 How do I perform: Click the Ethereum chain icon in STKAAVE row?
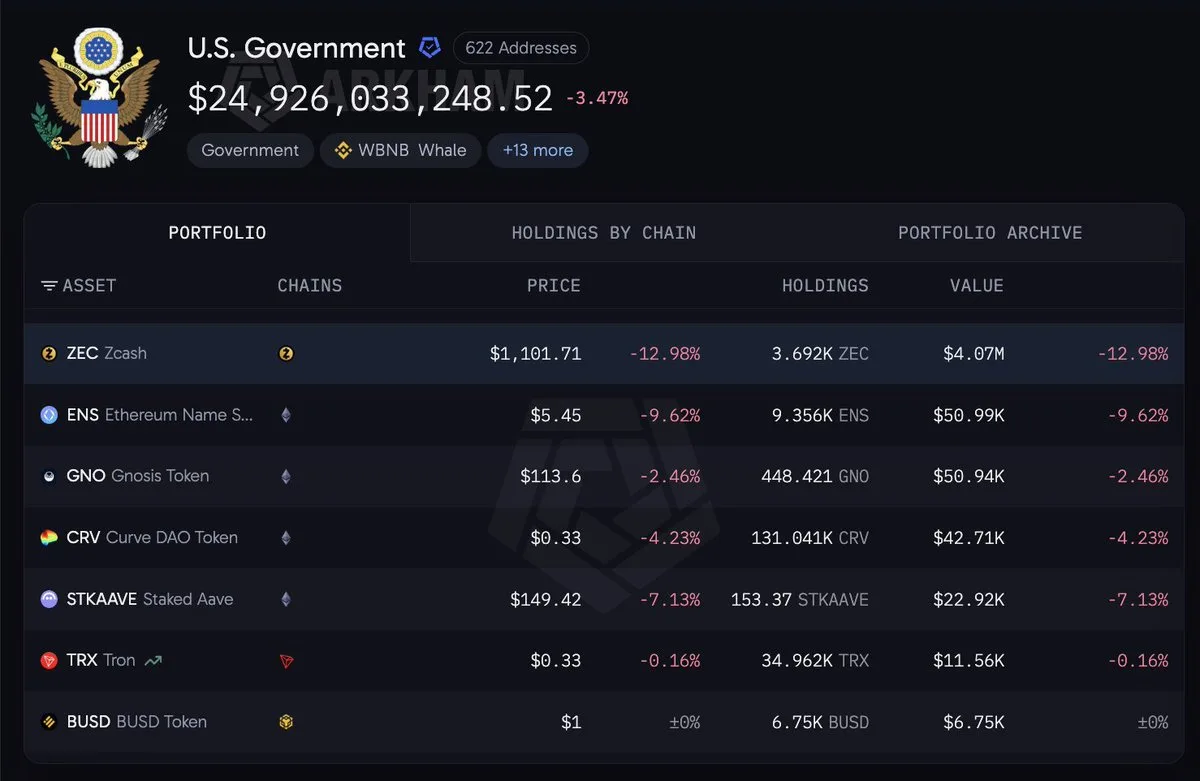pyautogui.click(x=286, y=599)
